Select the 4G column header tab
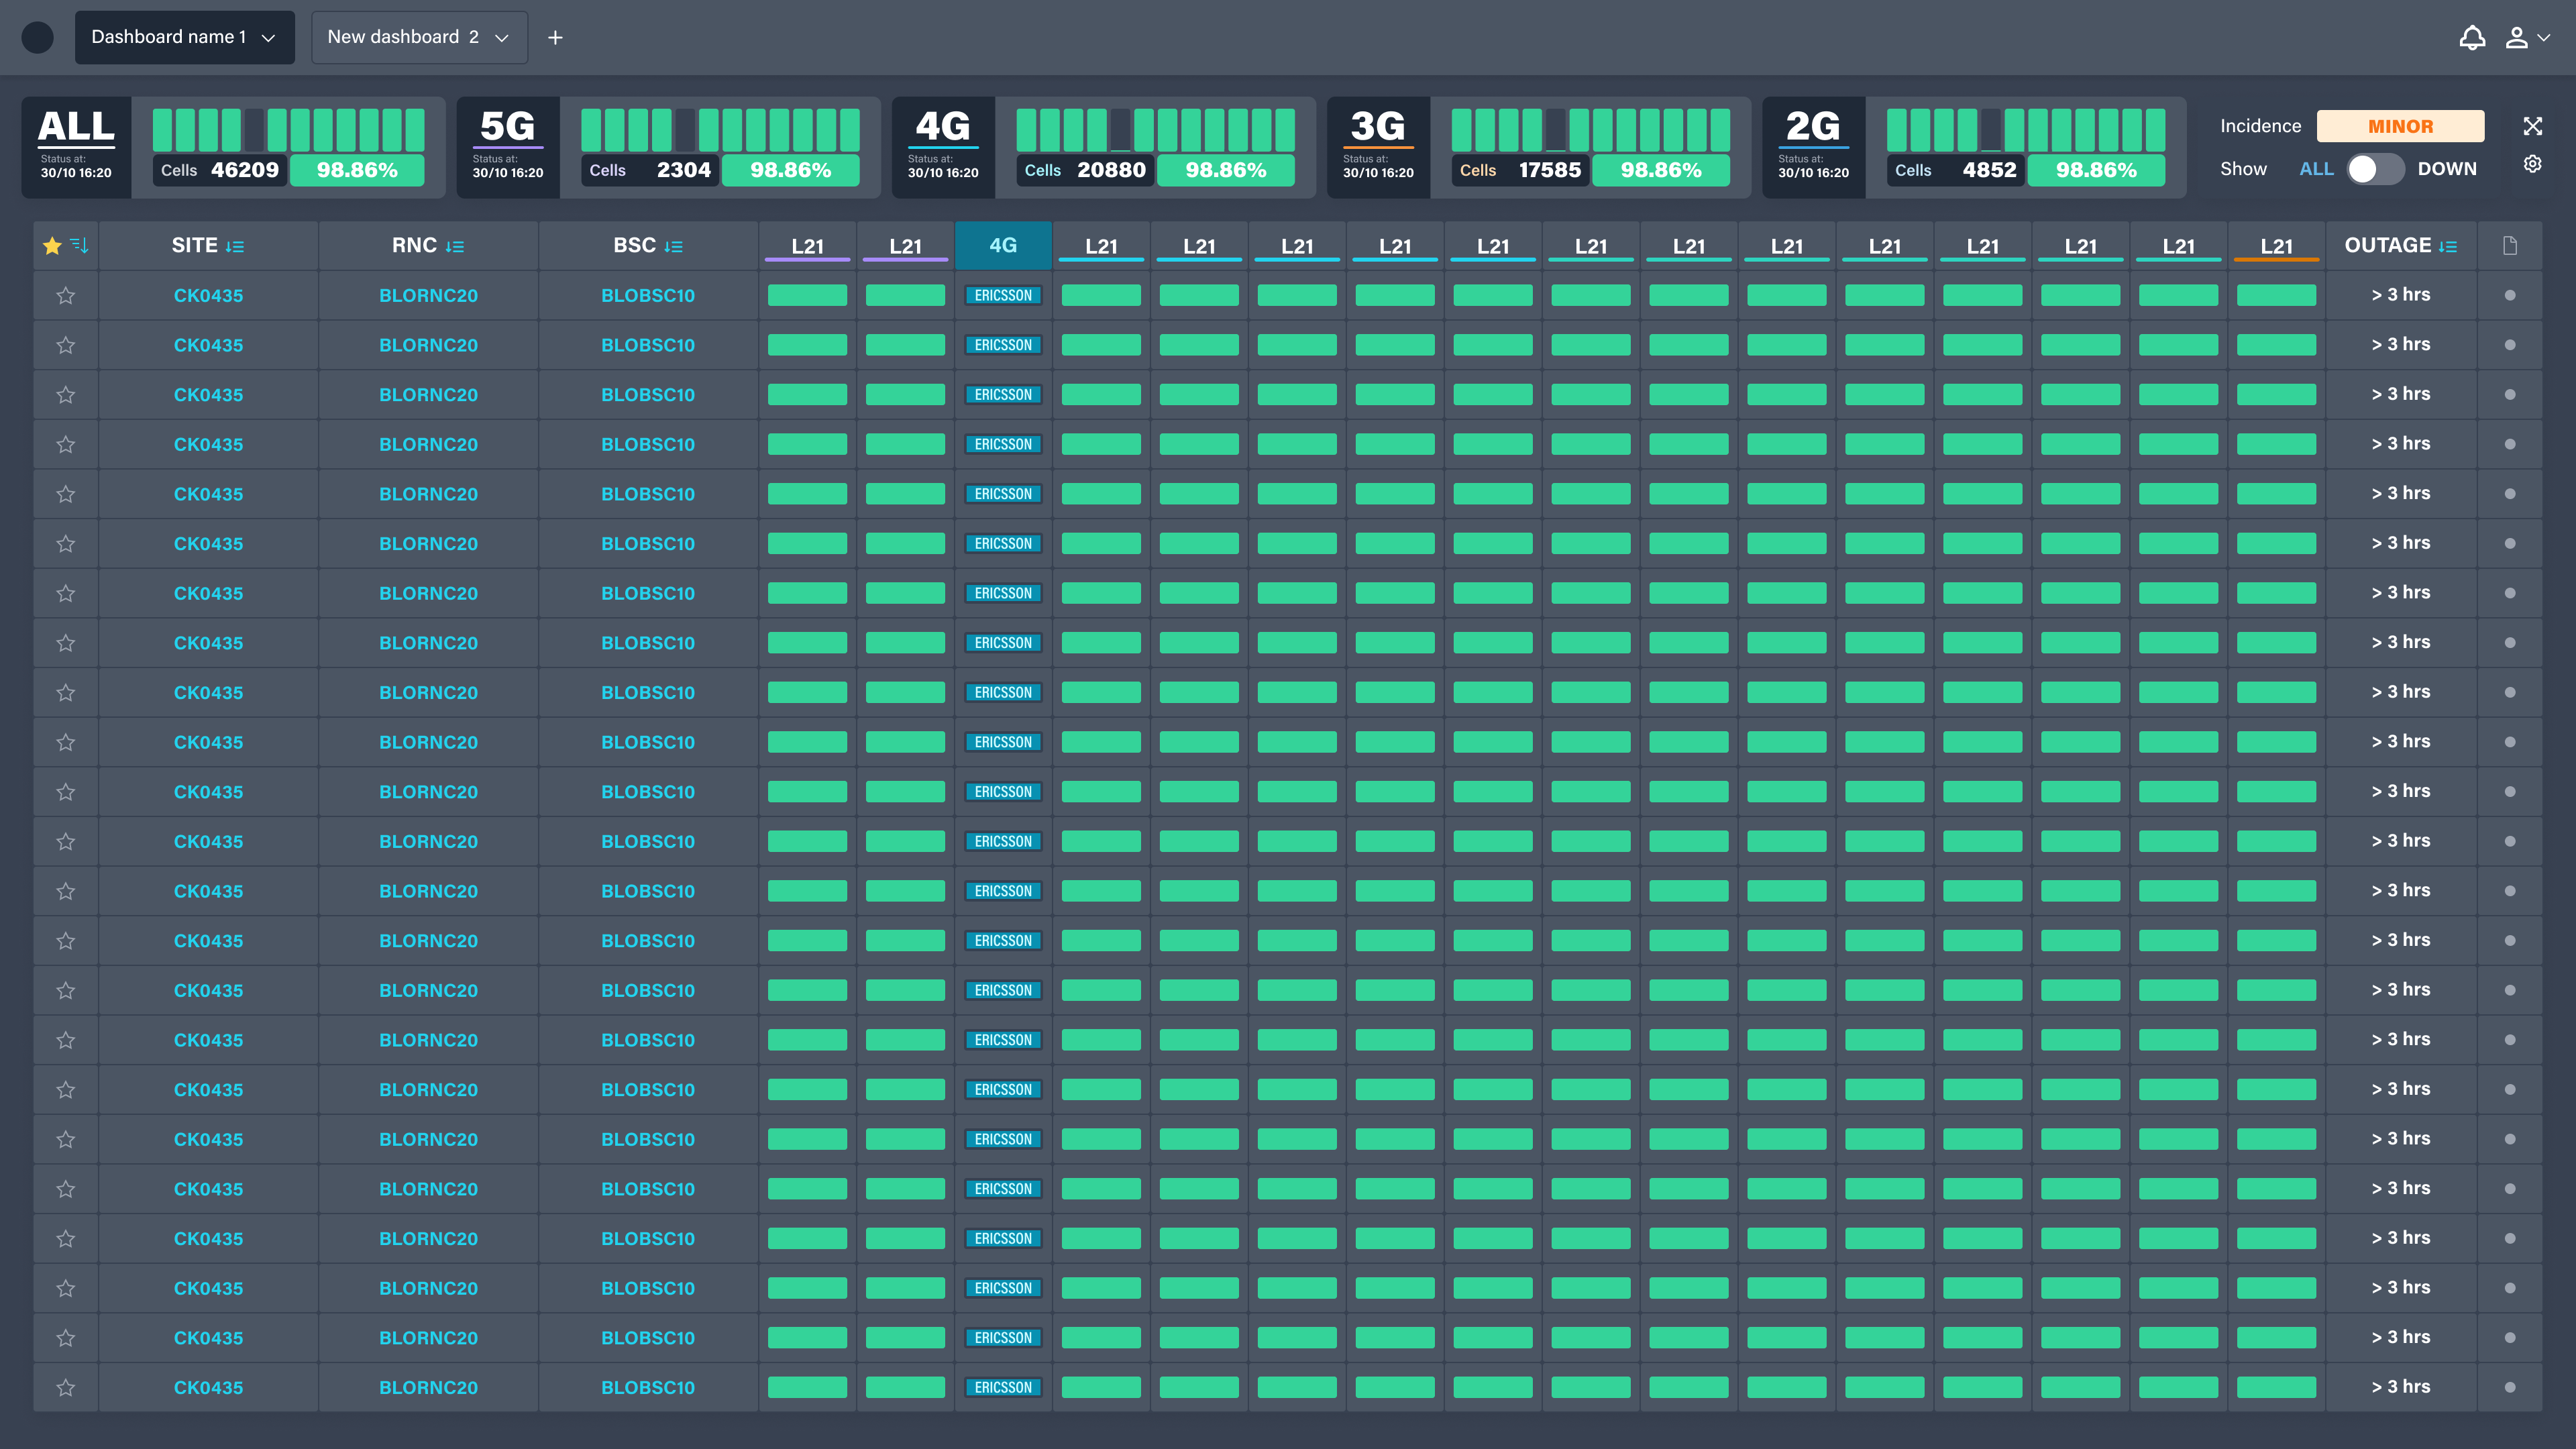 click(1003, 245)
